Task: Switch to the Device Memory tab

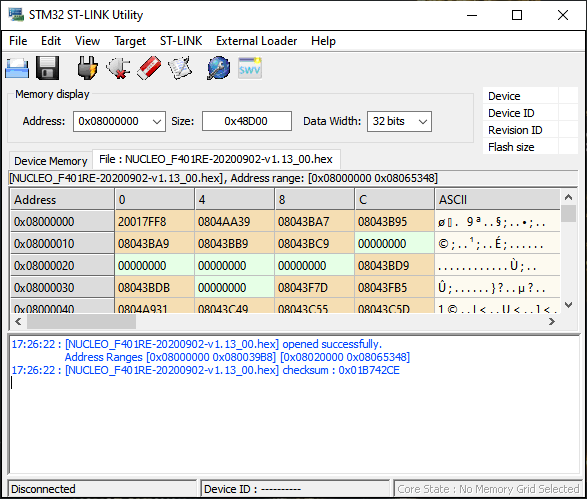Action: click(51, 161)
